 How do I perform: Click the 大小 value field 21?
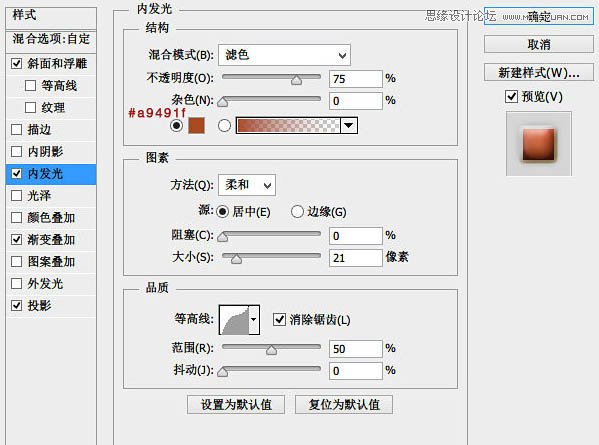pyautogui.click(x=356, y=258)
